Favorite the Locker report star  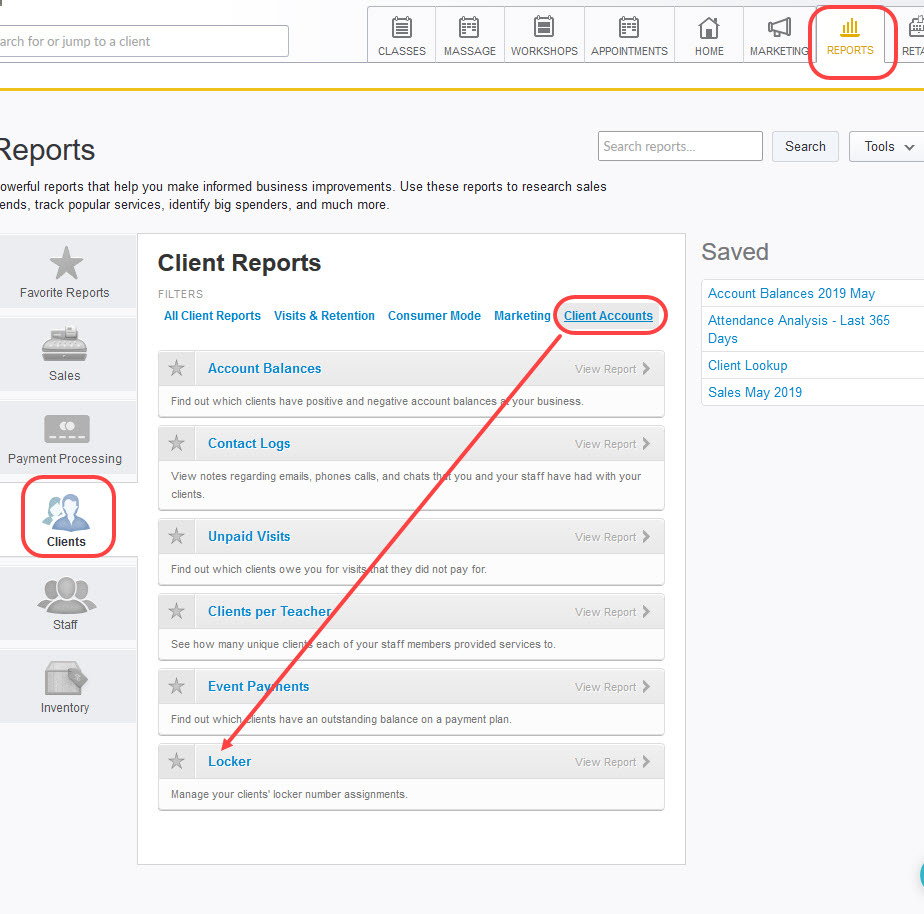pyautogui.click(x=177, y=762)
